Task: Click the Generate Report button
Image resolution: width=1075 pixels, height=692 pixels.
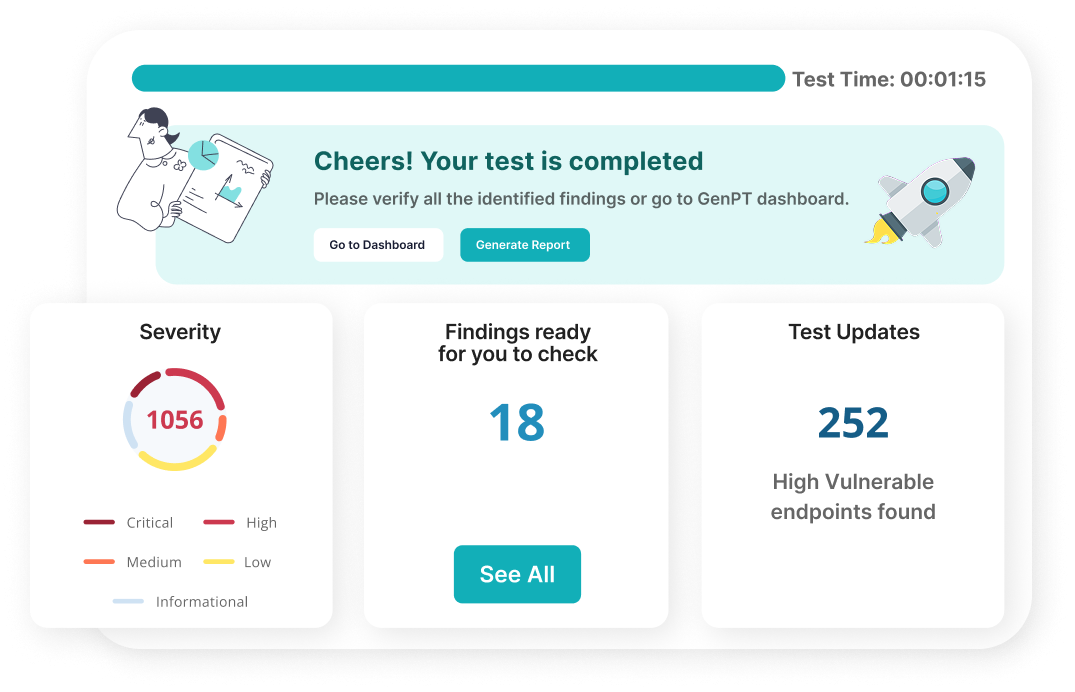Action: [x=524, y=245]
